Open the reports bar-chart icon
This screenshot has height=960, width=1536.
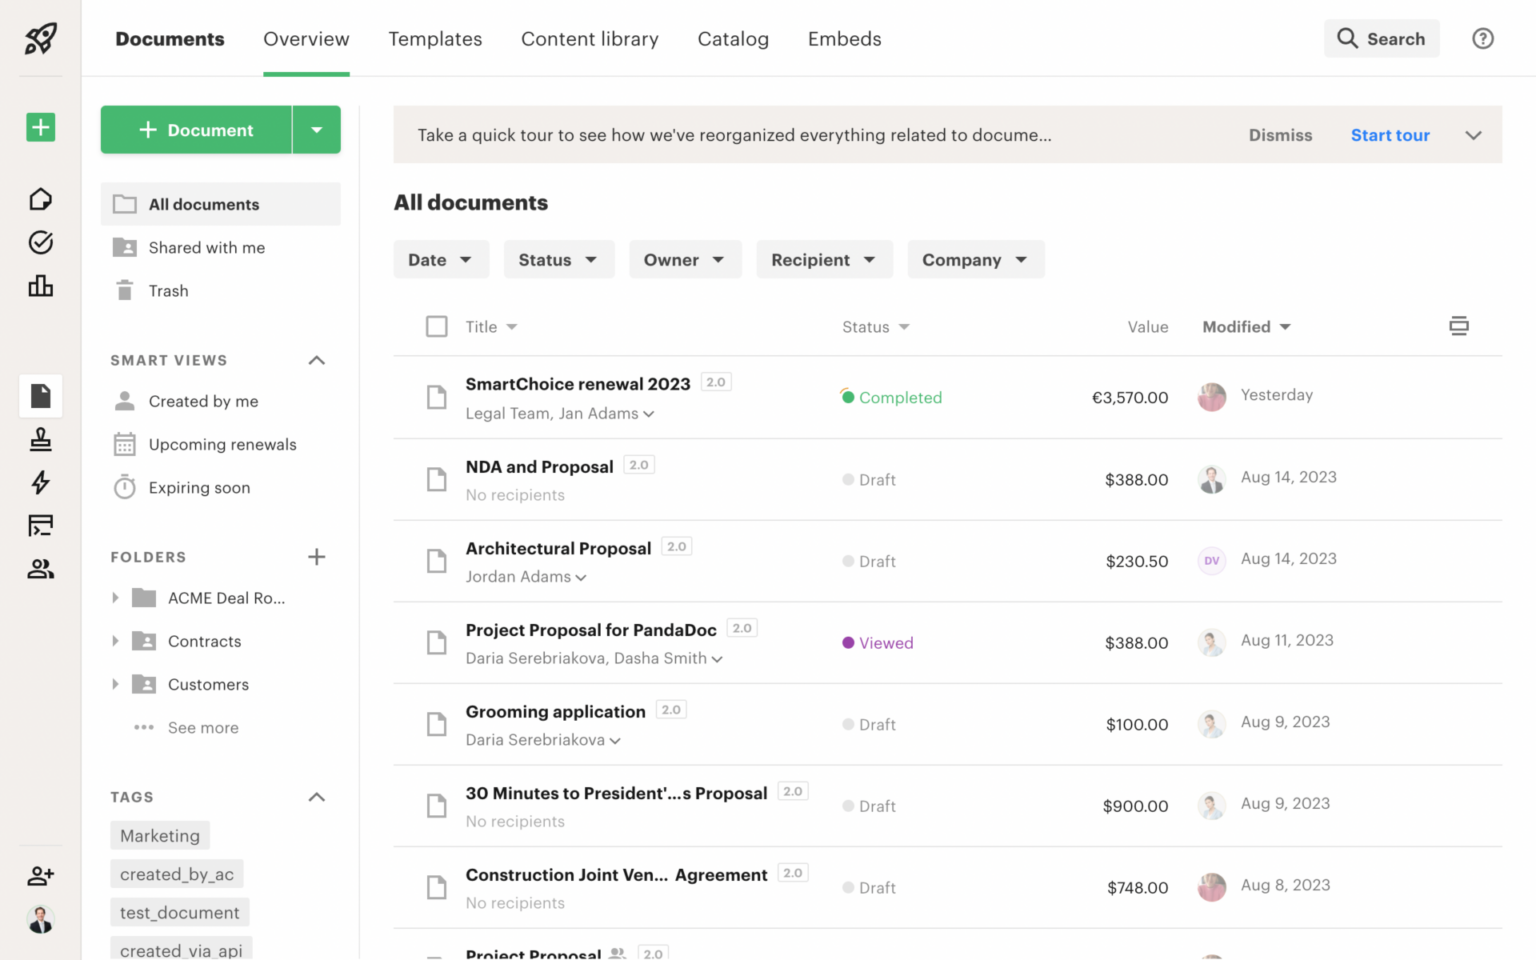coord(40,286)
